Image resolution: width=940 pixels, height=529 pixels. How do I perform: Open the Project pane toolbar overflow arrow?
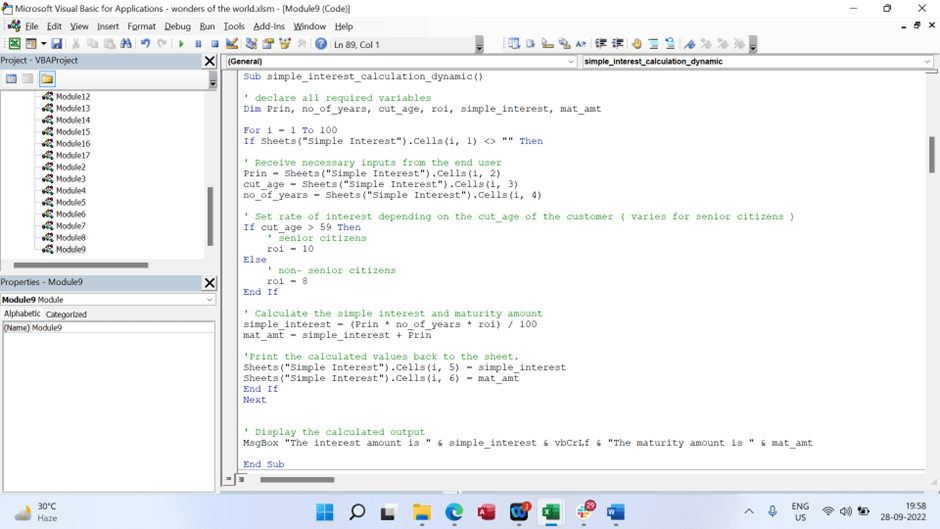213,79
